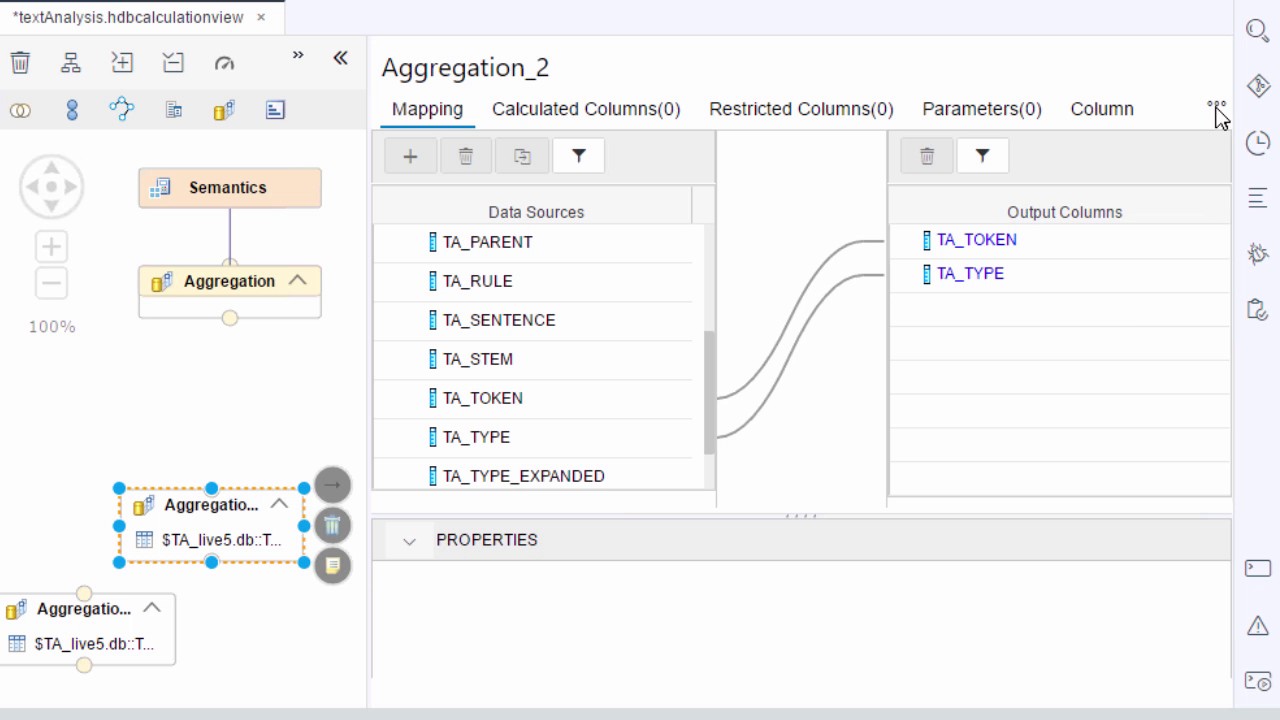This screenshot has width=1280, height=720.
Task: Close the textAnalysis.hdbcalculationview tab
Action: pos(261,17)
